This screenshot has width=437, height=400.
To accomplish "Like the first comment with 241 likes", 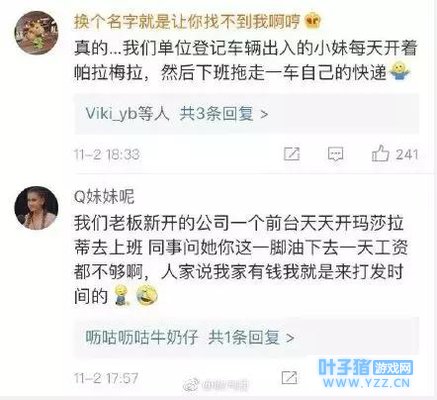I will tap(380, 154).
